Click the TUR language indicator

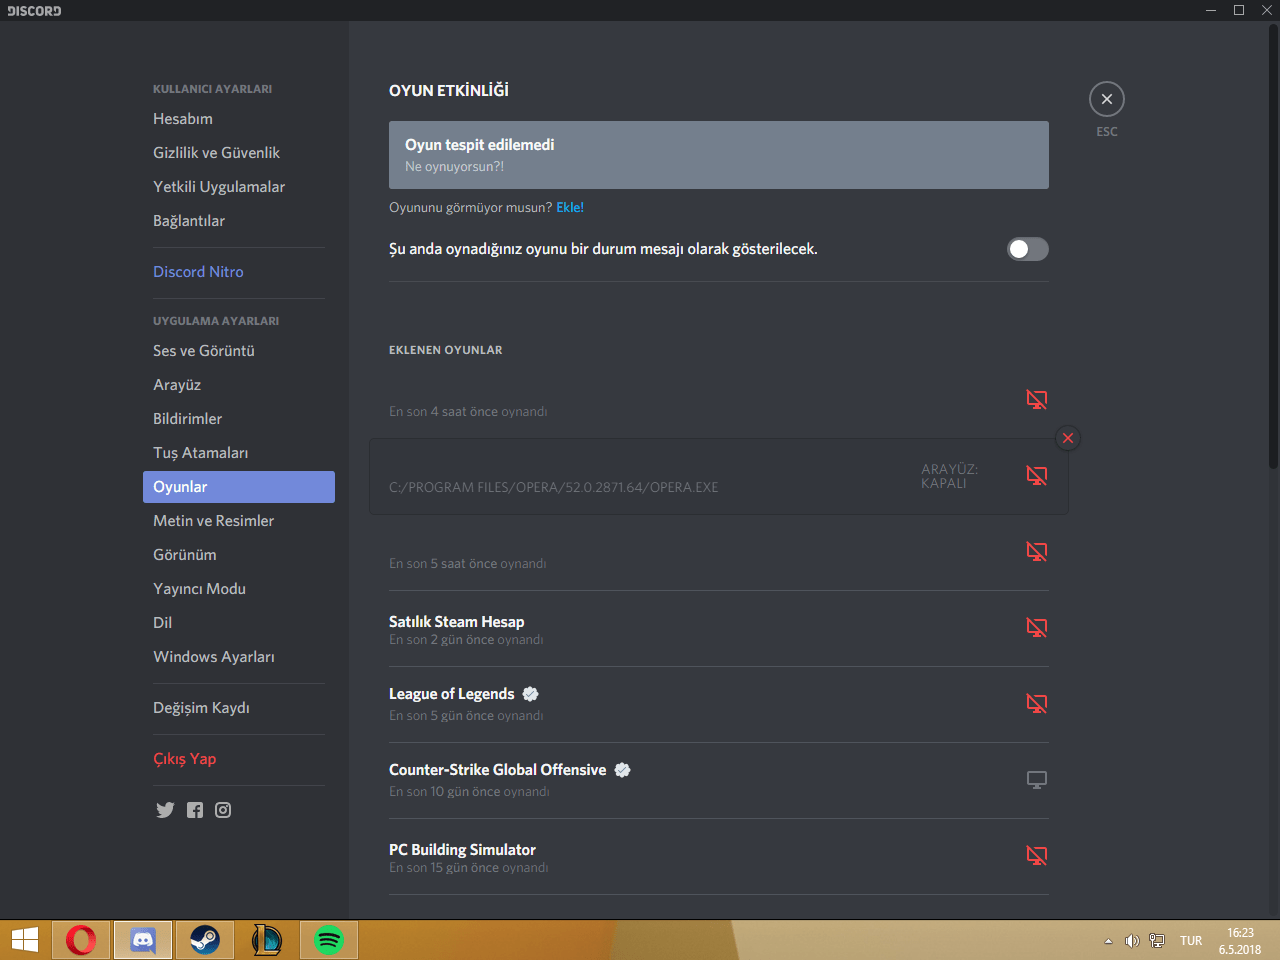click(x=1191, y=941)
